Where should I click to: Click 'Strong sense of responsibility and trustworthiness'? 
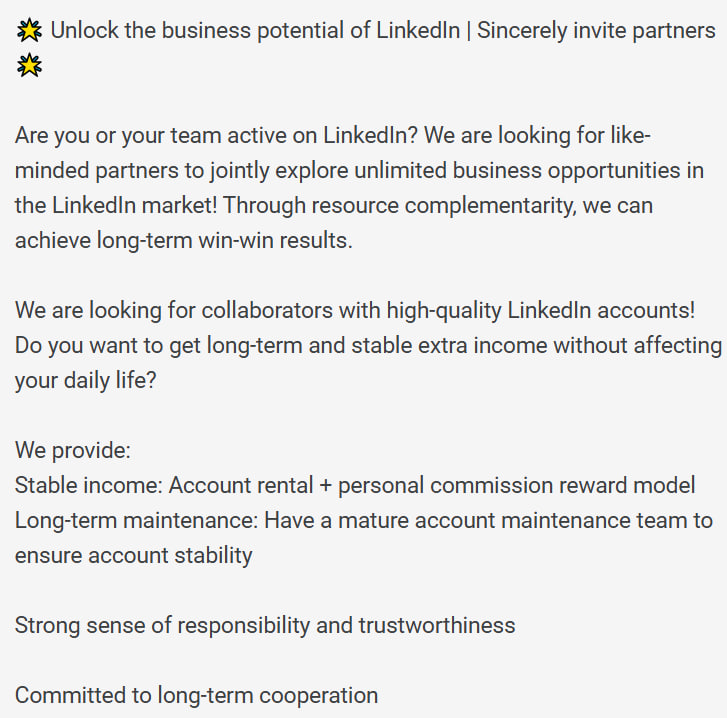point(265,626)
